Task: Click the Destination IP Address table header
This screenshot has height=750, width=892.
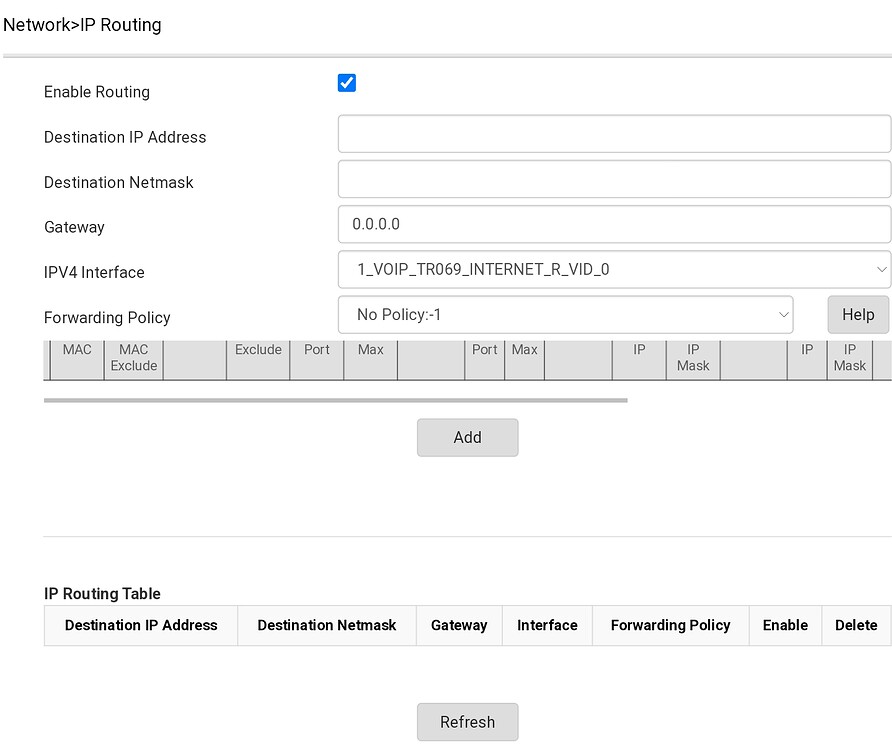Action: [140, 625]
